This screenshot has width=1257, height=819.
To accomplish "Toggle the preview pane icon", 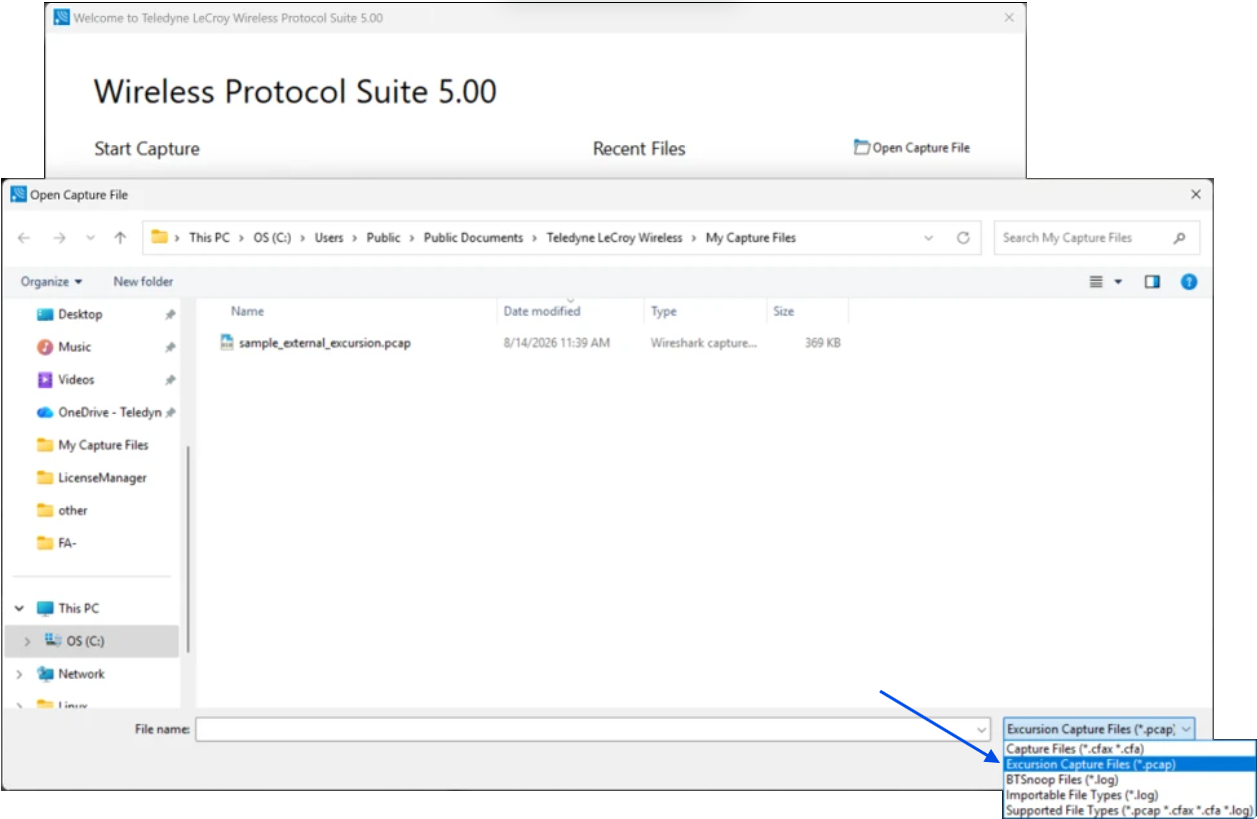I will tap(1152, 282).
